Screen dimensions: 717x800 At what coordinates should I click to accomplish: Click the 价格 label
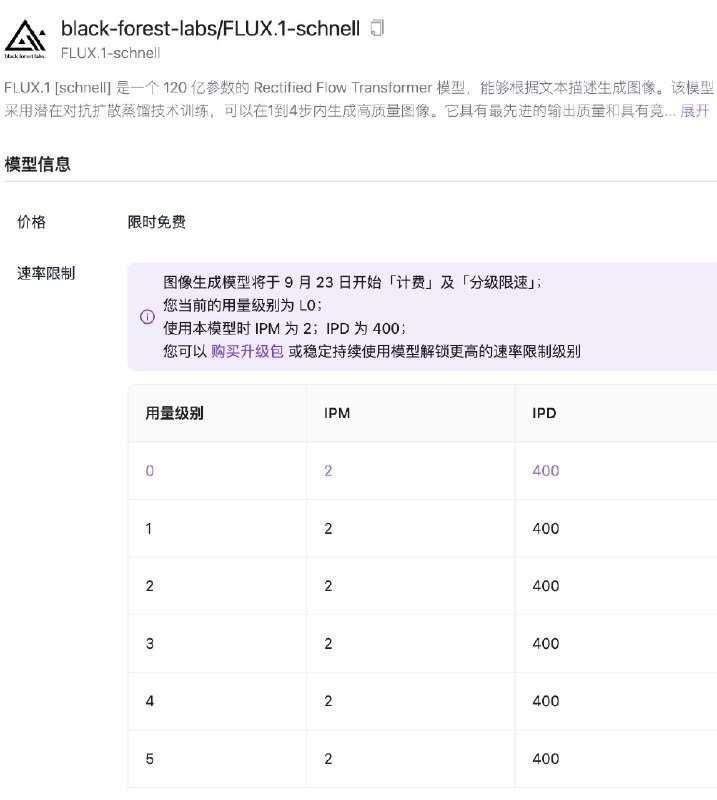(32, 222)
